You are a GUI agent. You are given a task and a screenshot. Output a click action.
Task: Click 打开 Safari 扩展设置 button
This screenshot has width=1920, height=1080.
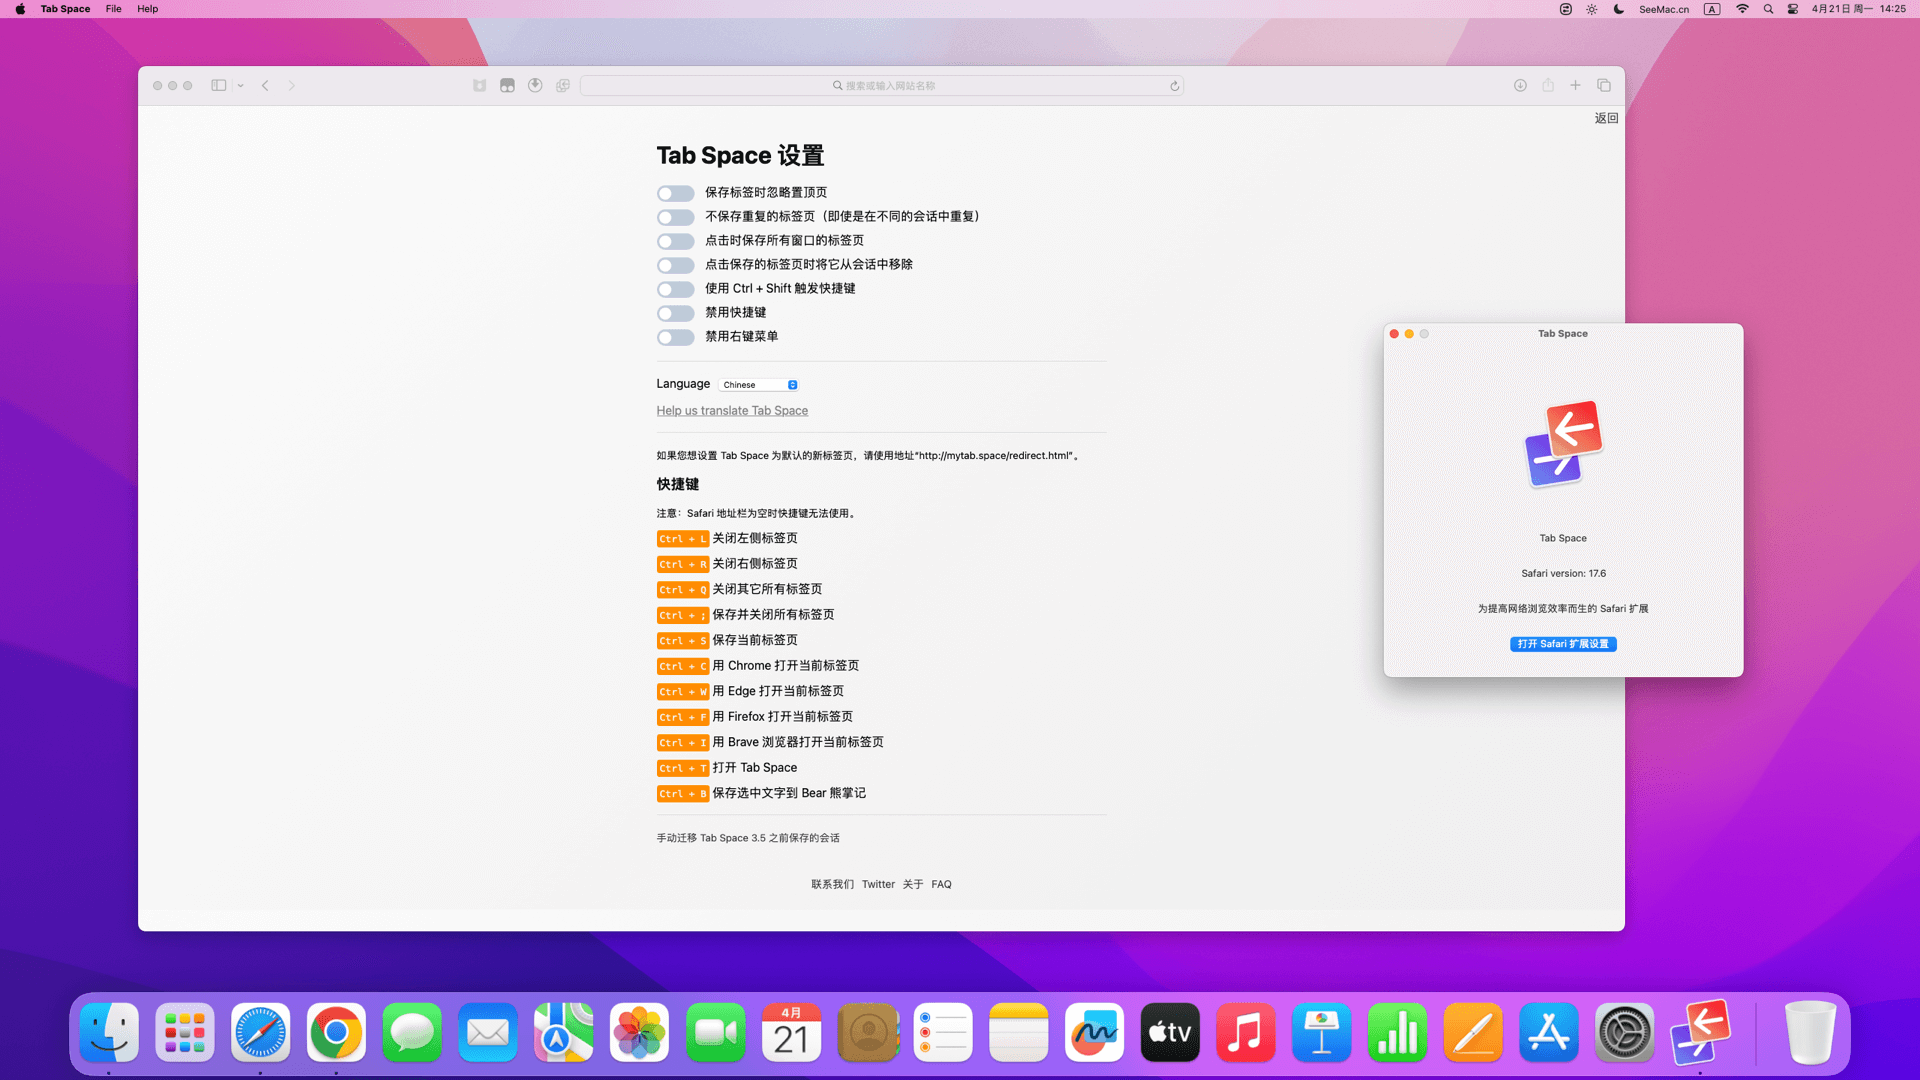click(1563, 644)
